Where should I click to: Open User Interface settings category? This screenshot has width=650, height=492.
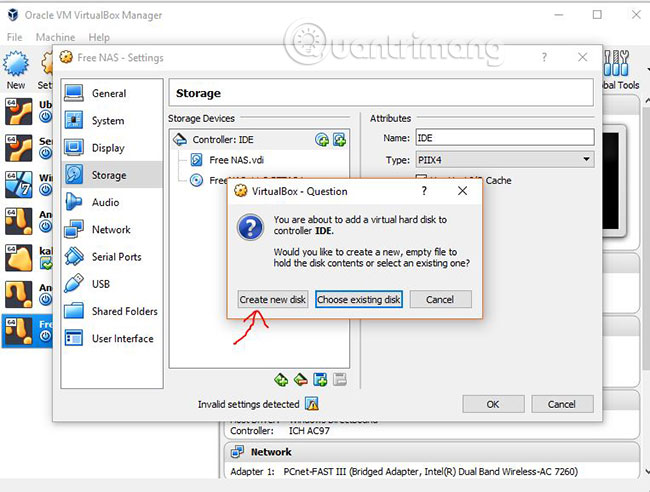click(x=112, y=339)
